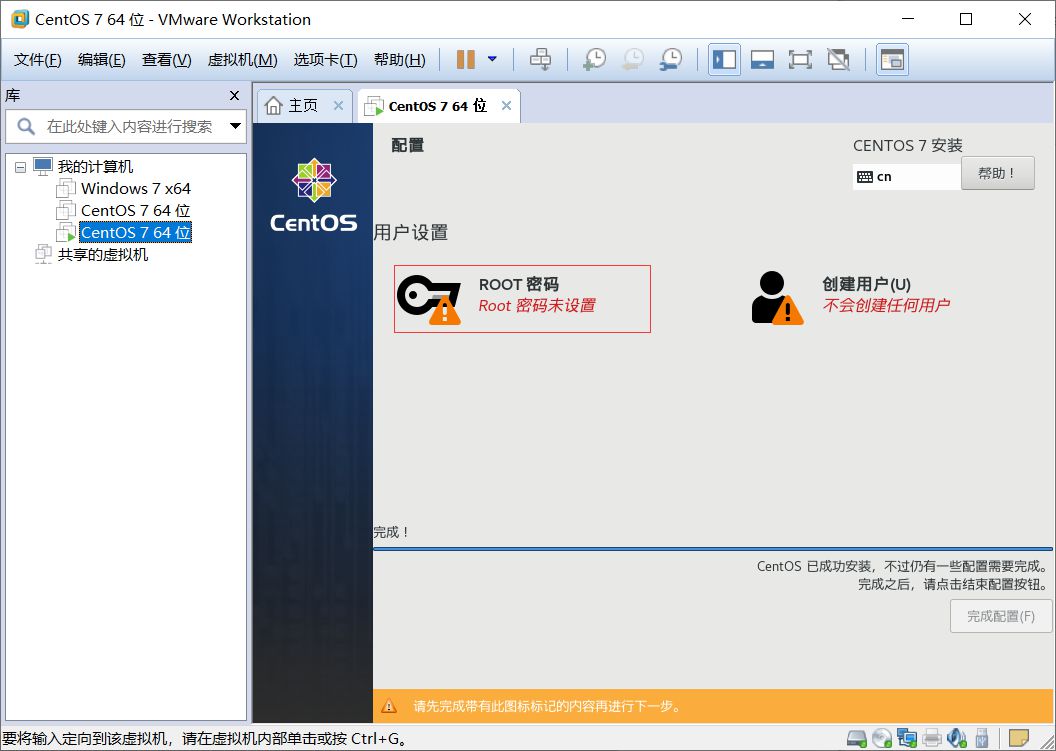Open the 选项卡(T) menu
The image size is (1056, 751).
point(325,59)
